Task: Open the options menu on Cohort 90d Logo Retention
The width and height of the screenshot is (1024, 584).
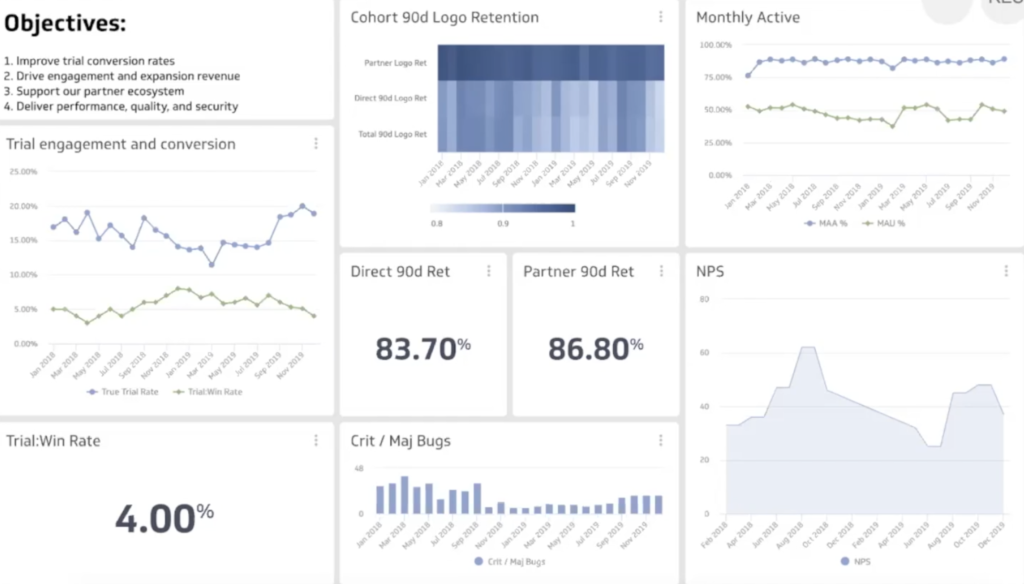Action: pyautogui.click(x=661, y=17)
